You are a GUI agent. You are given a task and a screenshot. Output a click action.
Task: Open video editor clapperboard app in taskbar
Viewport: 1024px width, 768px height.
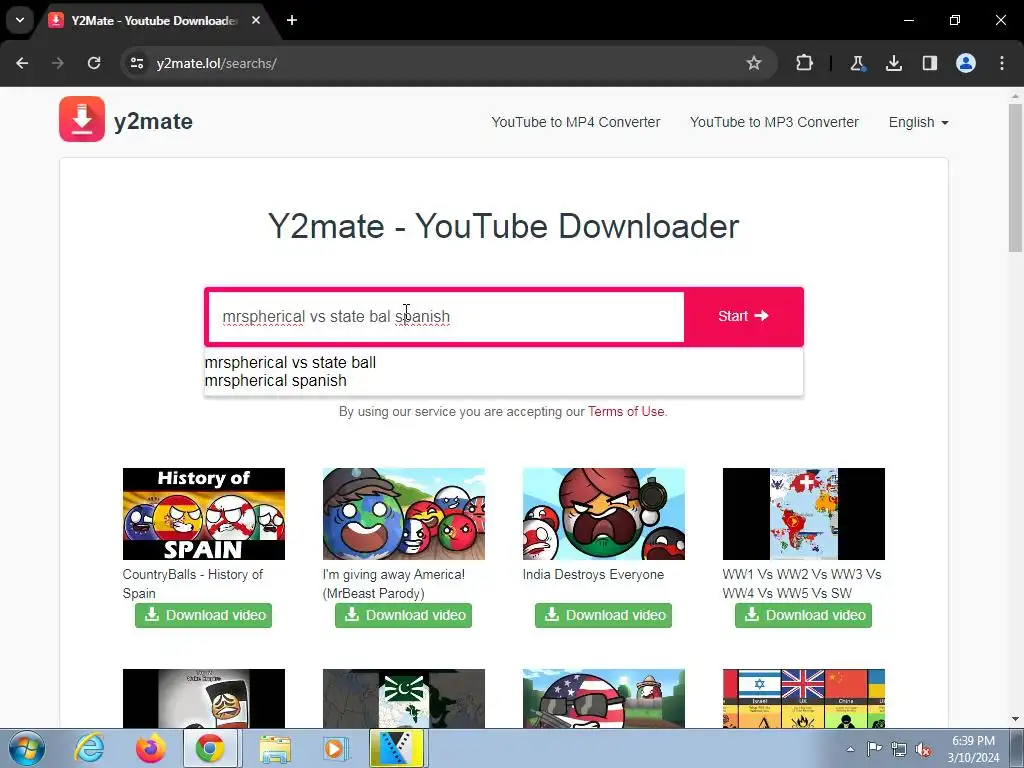coord(397,748)
